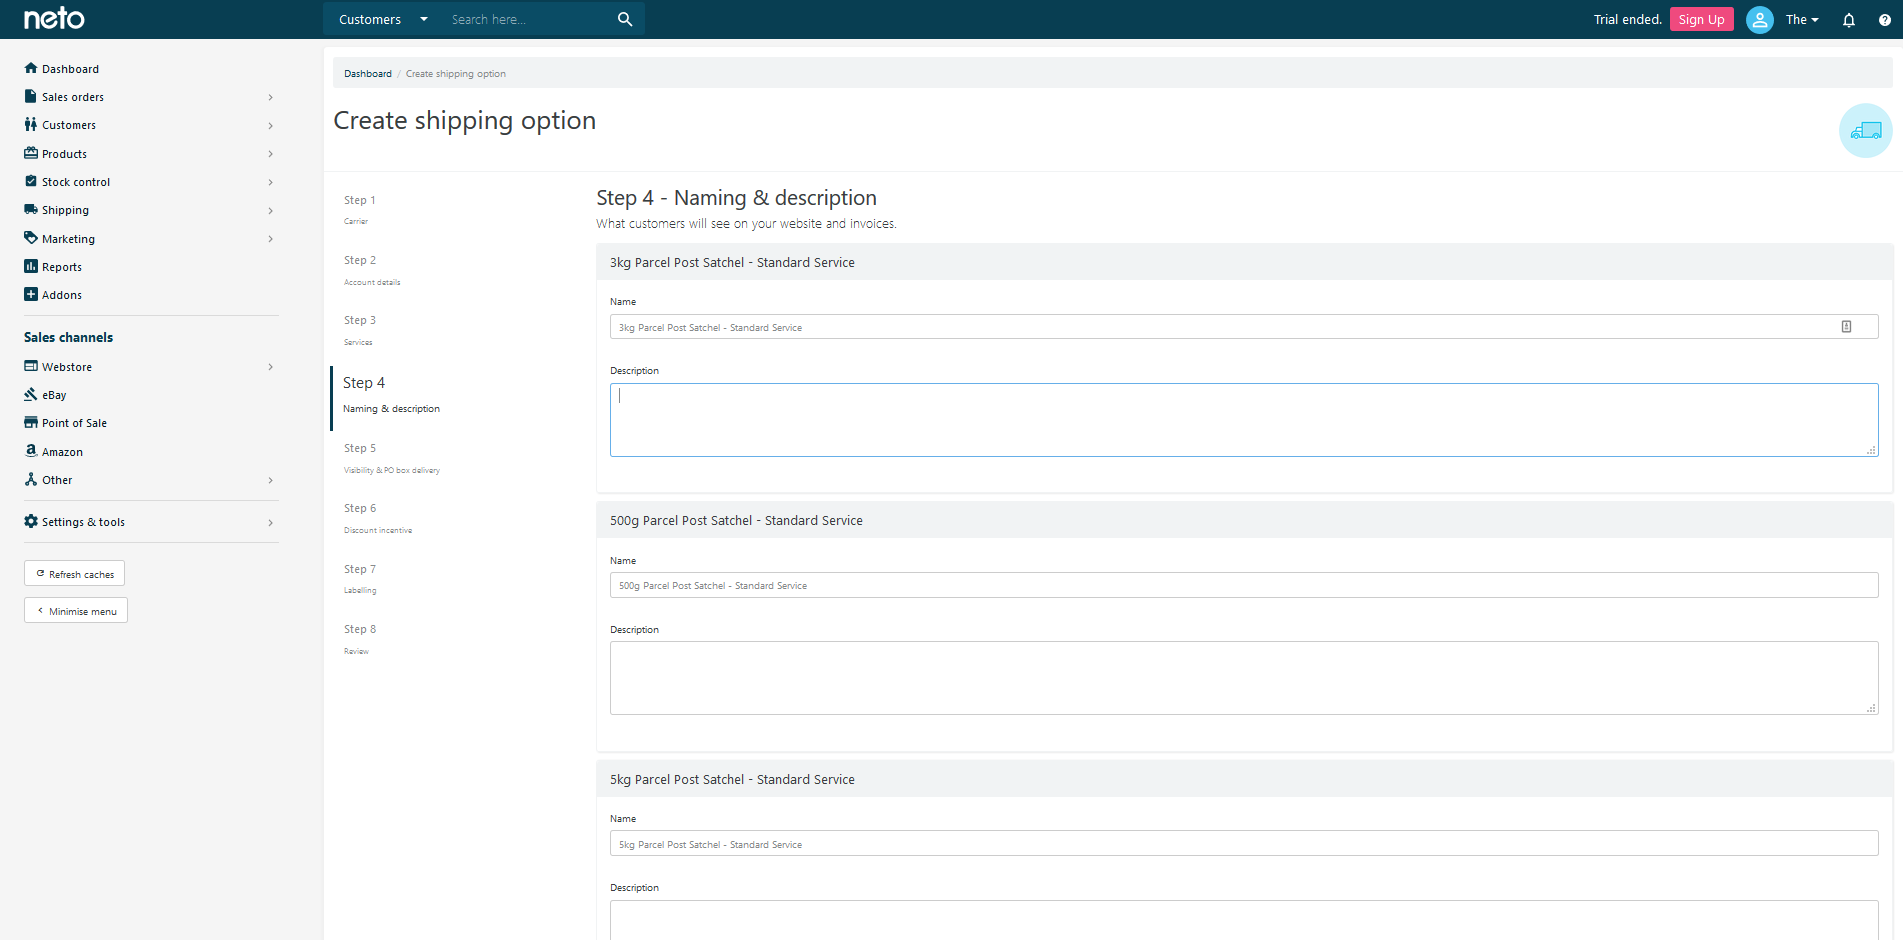Click the 5kg Parcel Post Satchel Name field
Image resolution: width=1903 pixels, height=940 pixels.
tap(1244, 843)
